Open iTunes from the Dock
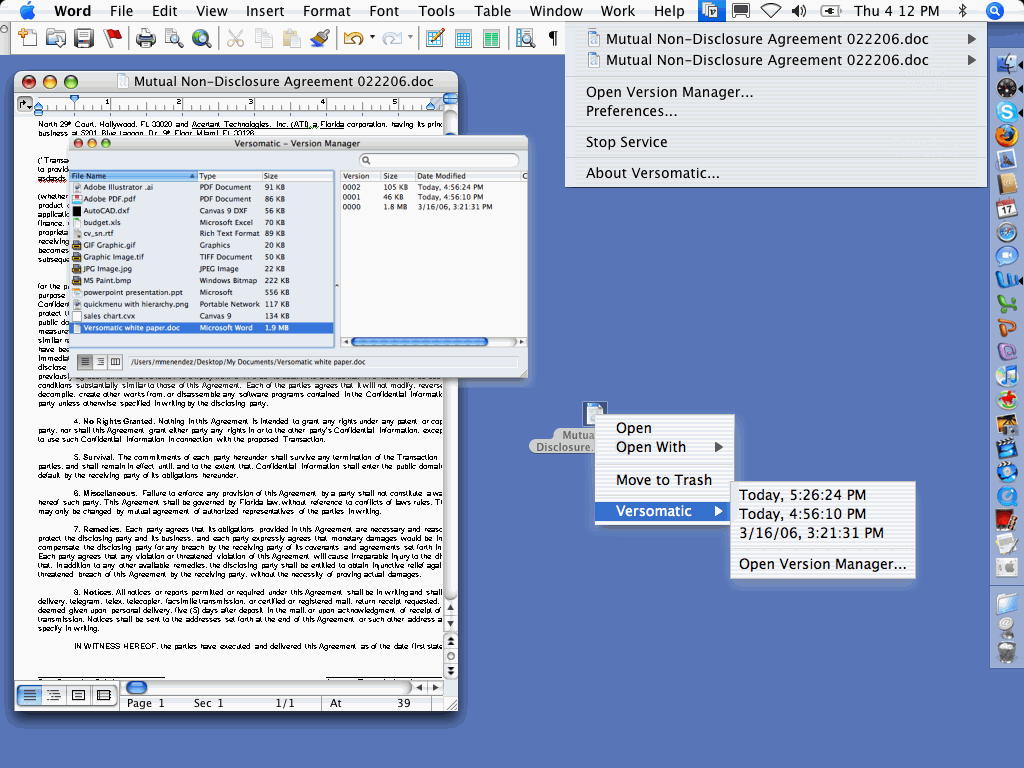This screenshot has height=768, width=1024. click(1006, 376)
